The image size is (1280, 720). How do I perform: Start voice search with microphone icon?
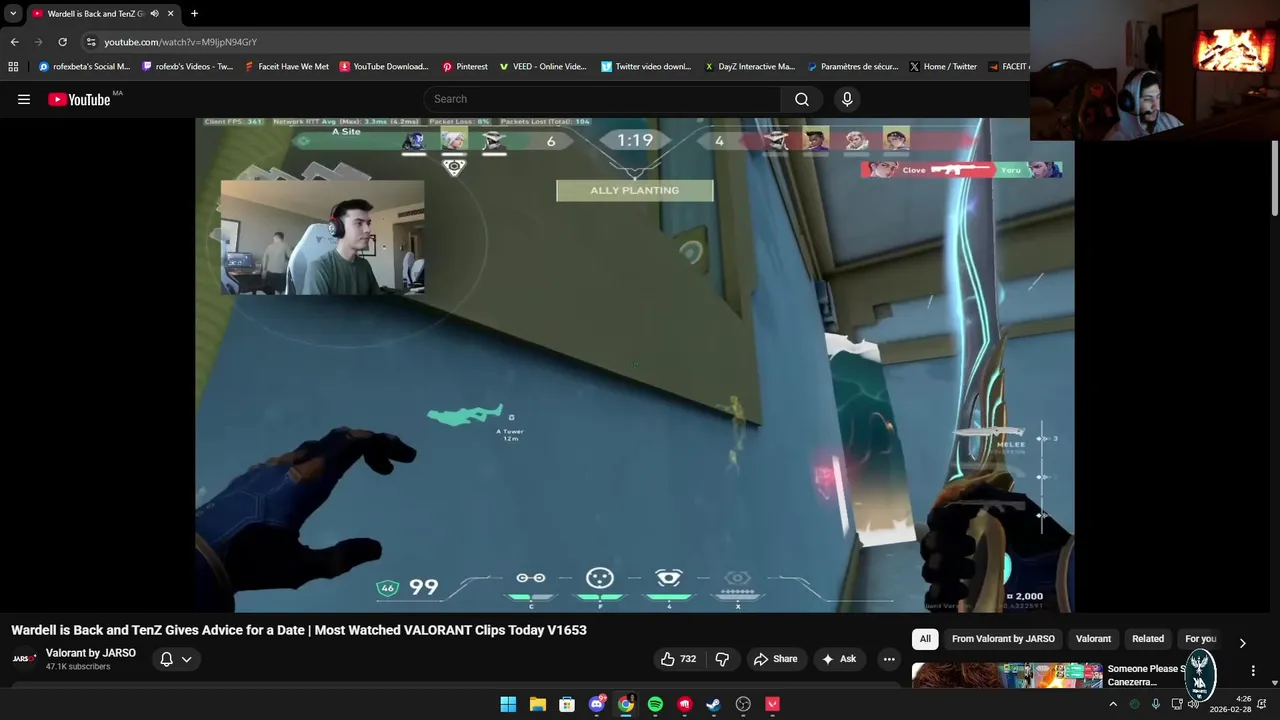pos(847,99)
